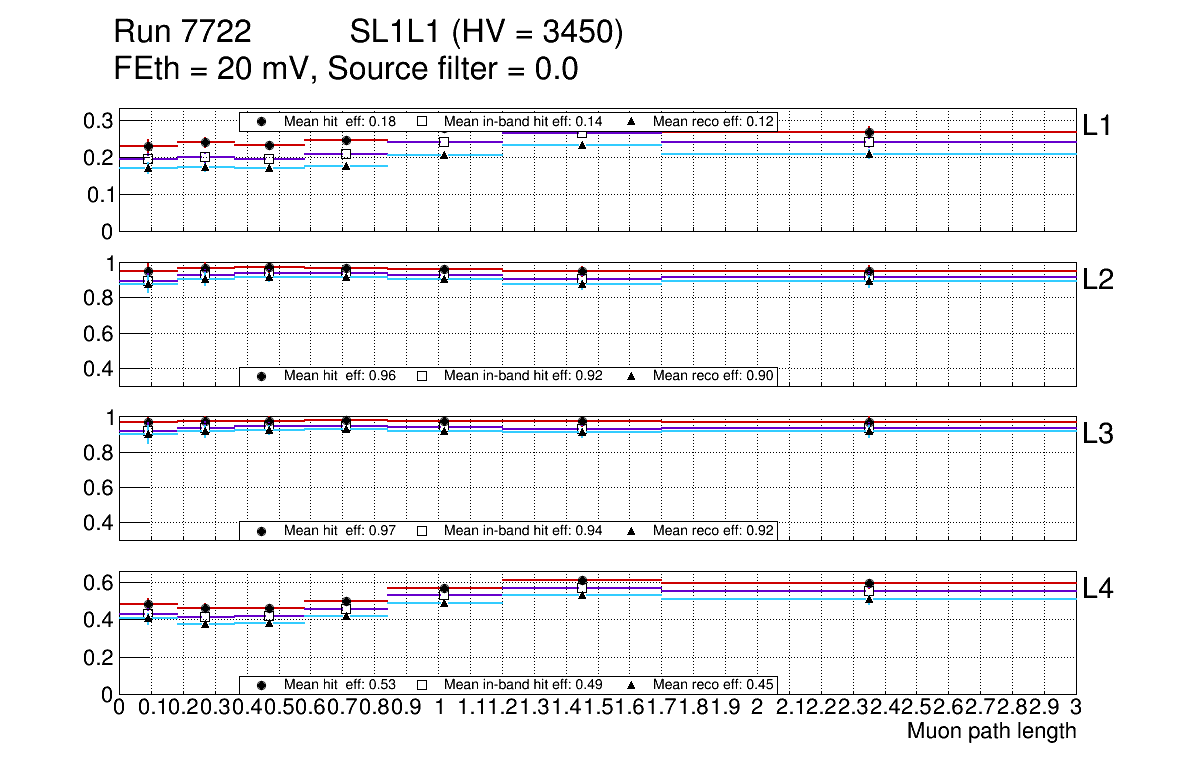Click the rightmost open square data point in L1
The height and width of the screenshot is (772, 1196).
click(869, 142)
